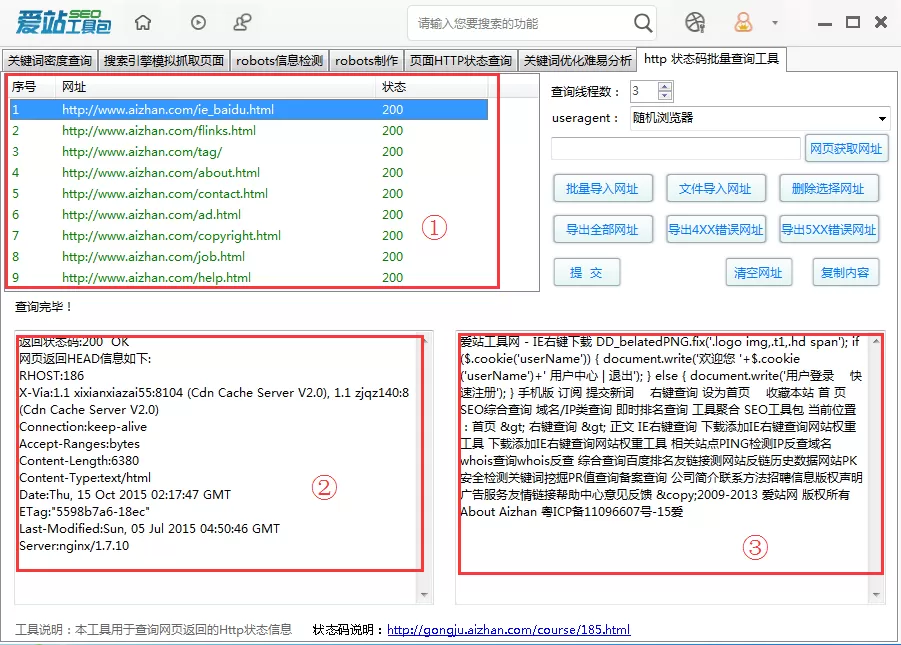
Task: Open the gongju.aizhan.com/course/185.html link
Action: tap(509, 629)
